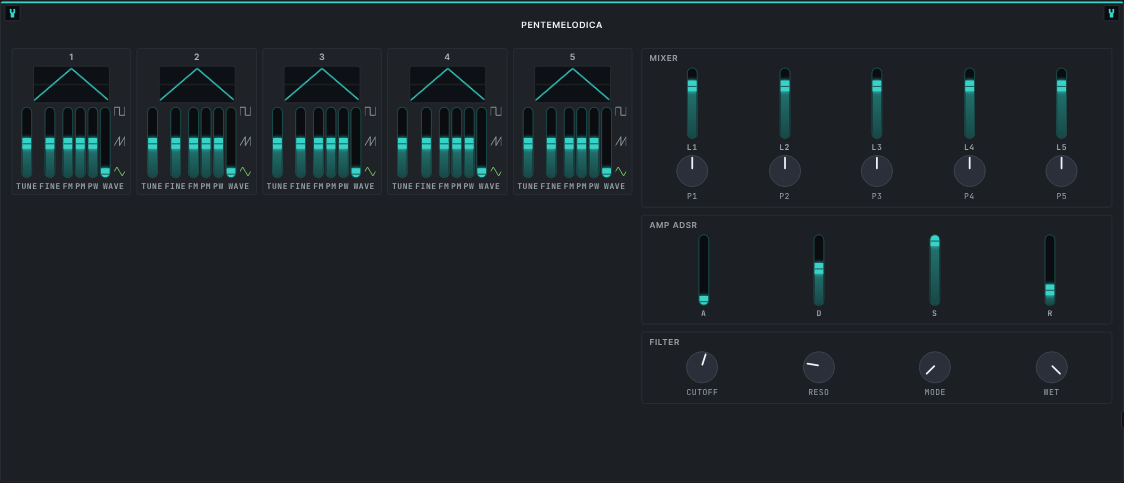Screen dimensions: 1124x483
Task: Select sawtooth wave icon for oscillator 3
Action: 370,141
